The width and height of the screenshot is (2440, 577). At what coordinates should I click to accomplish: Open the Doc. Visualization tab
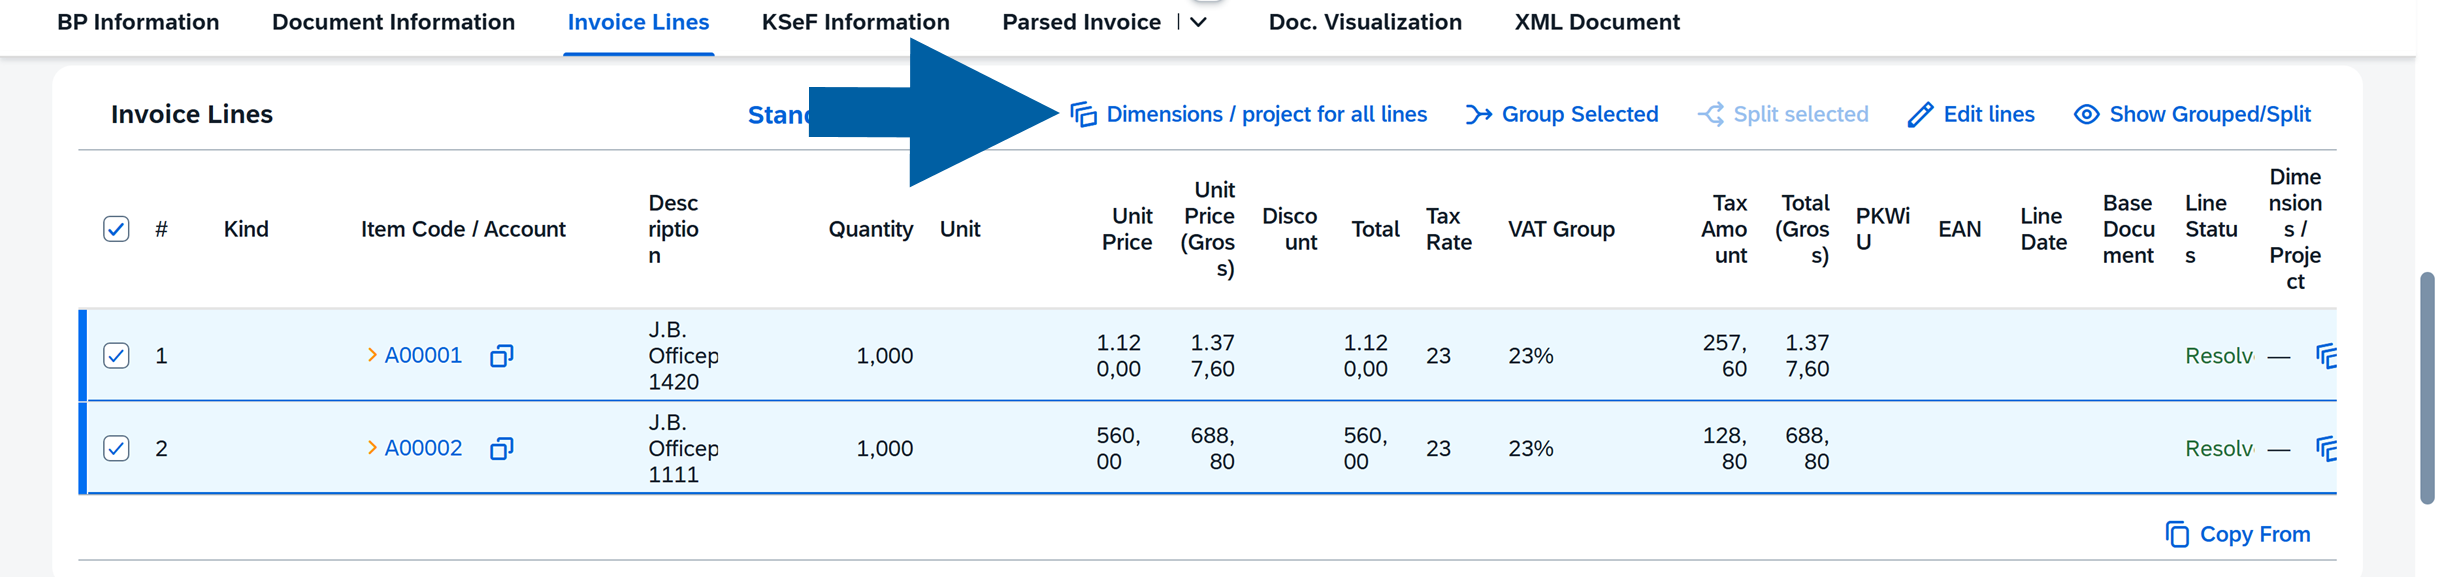[x=1365, y=22]
